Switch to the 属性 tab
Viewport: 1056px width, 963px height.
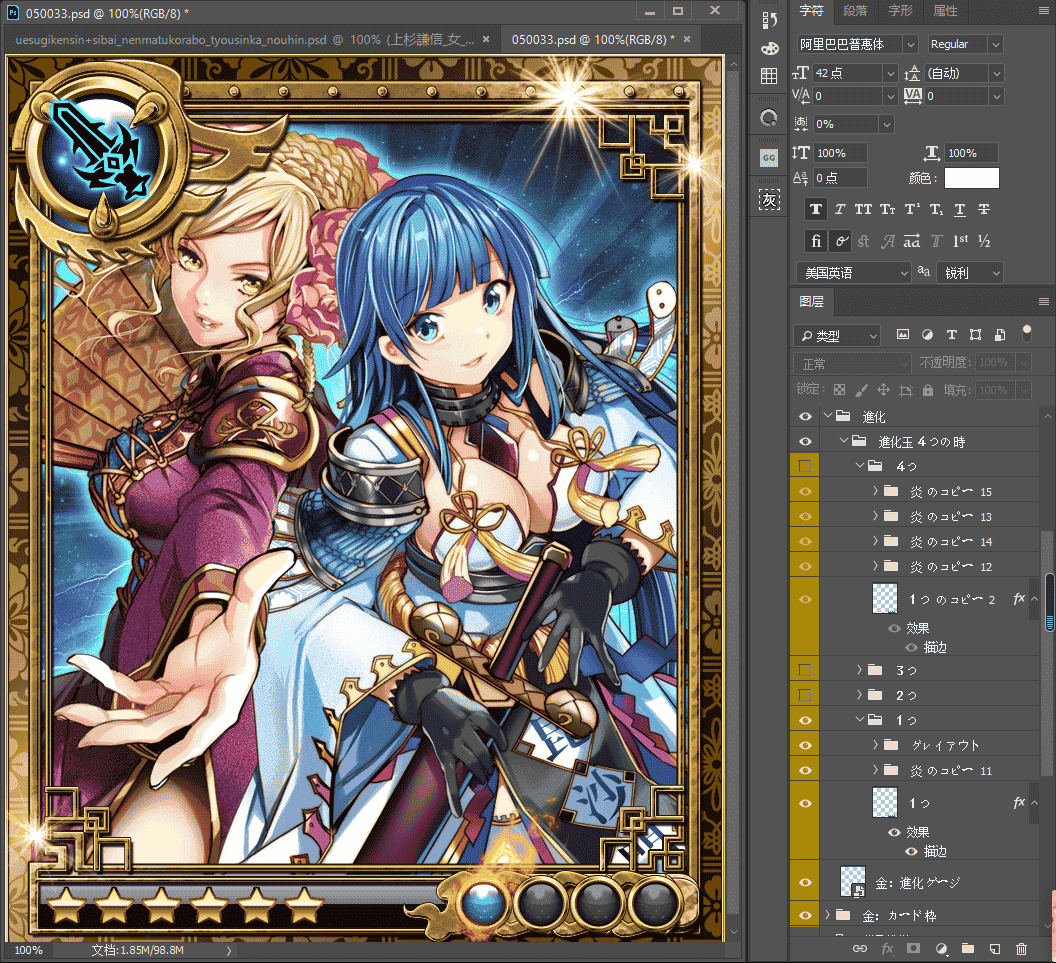pyautogui.click(x=945, y=11)
